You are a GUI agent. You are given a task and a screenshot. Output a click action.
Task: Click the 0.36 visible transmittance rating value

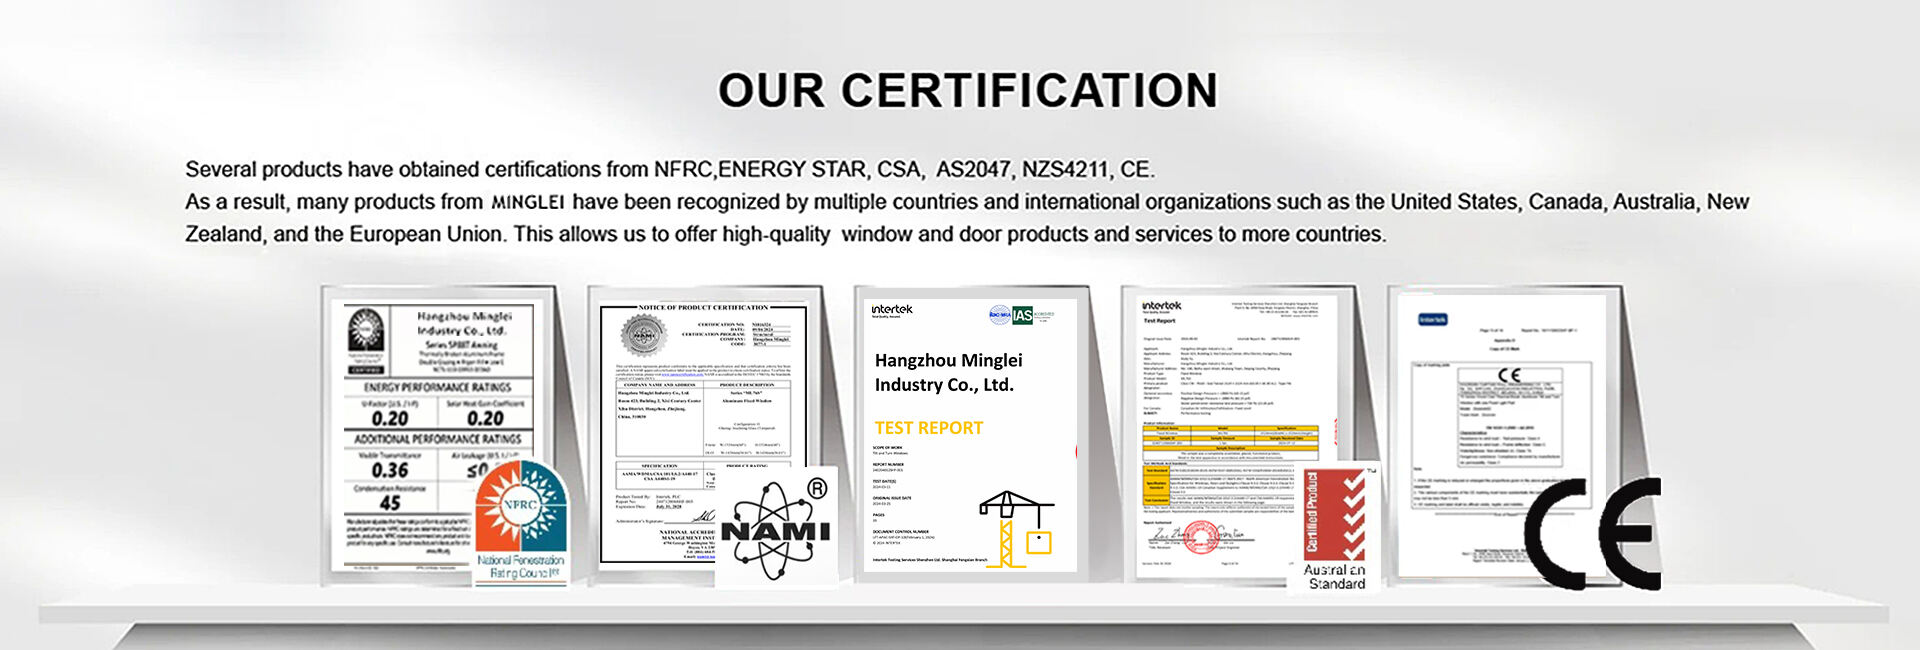[390, 470]
